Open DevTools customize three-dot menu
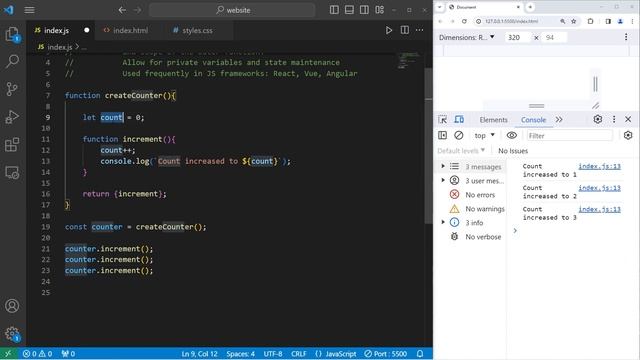This screenshot has width=640, height=360. [614, 119]
